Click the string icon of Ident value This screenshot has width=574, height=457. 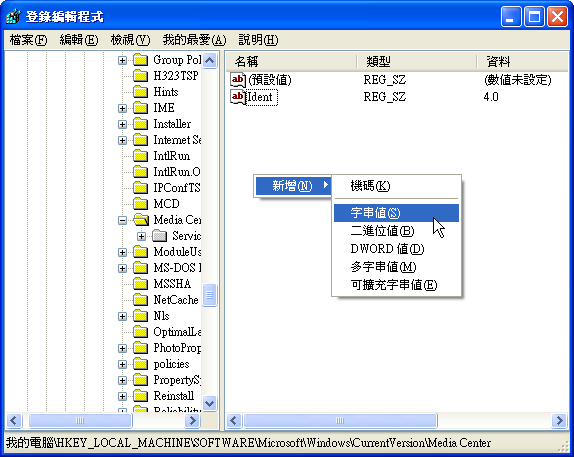pos(238,97)
